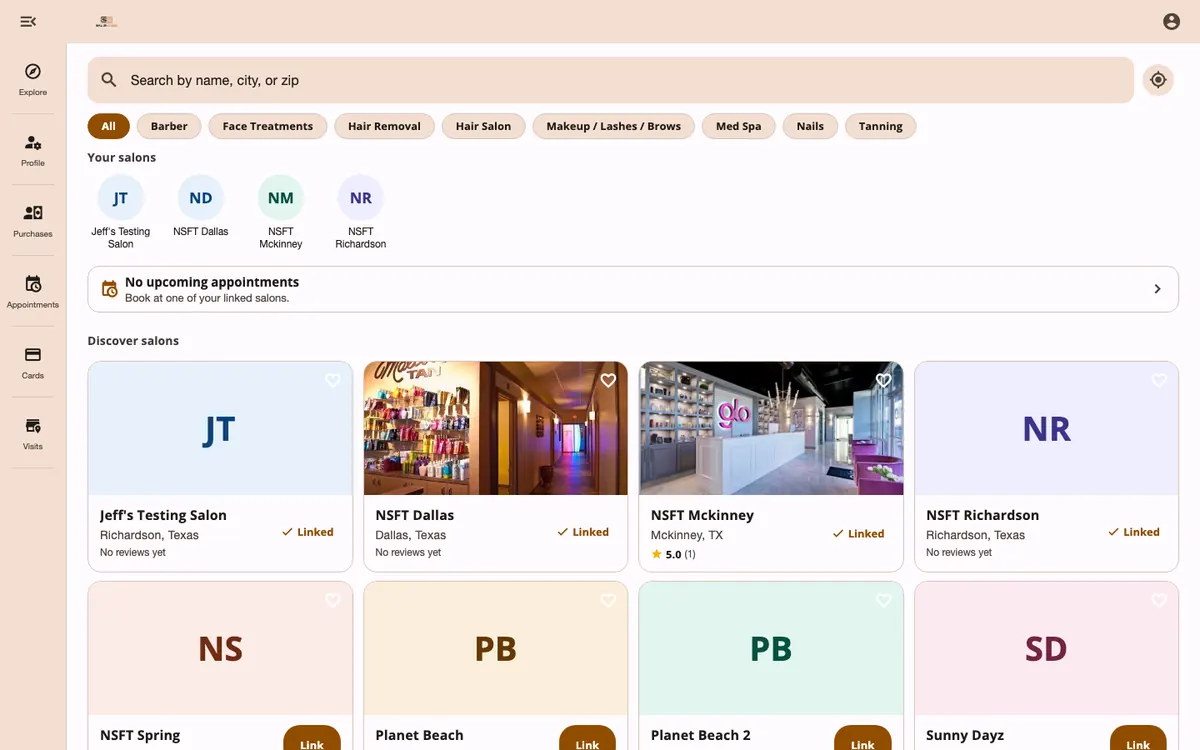This screenshot has width=1200, height=750.
Task: Click the salon logo in header
Action: [106, 21]
